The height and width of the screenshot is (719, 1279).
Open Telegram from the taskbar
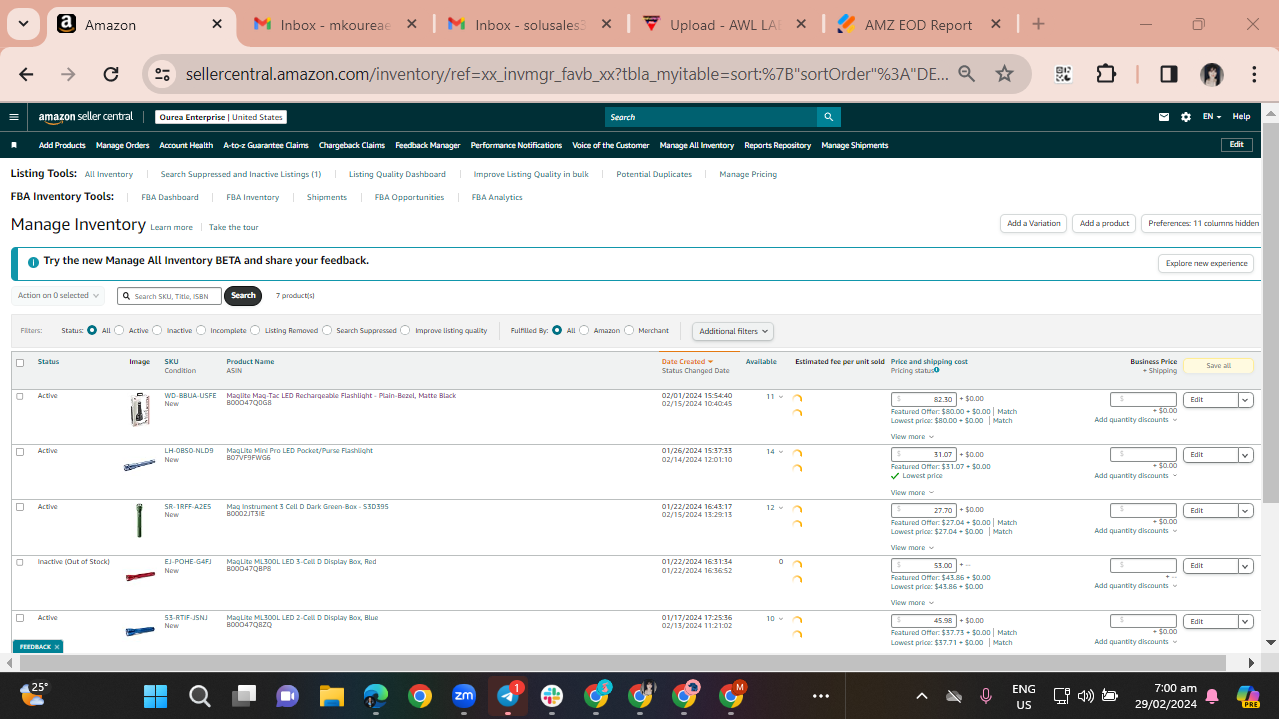click(x=508, y=695)
